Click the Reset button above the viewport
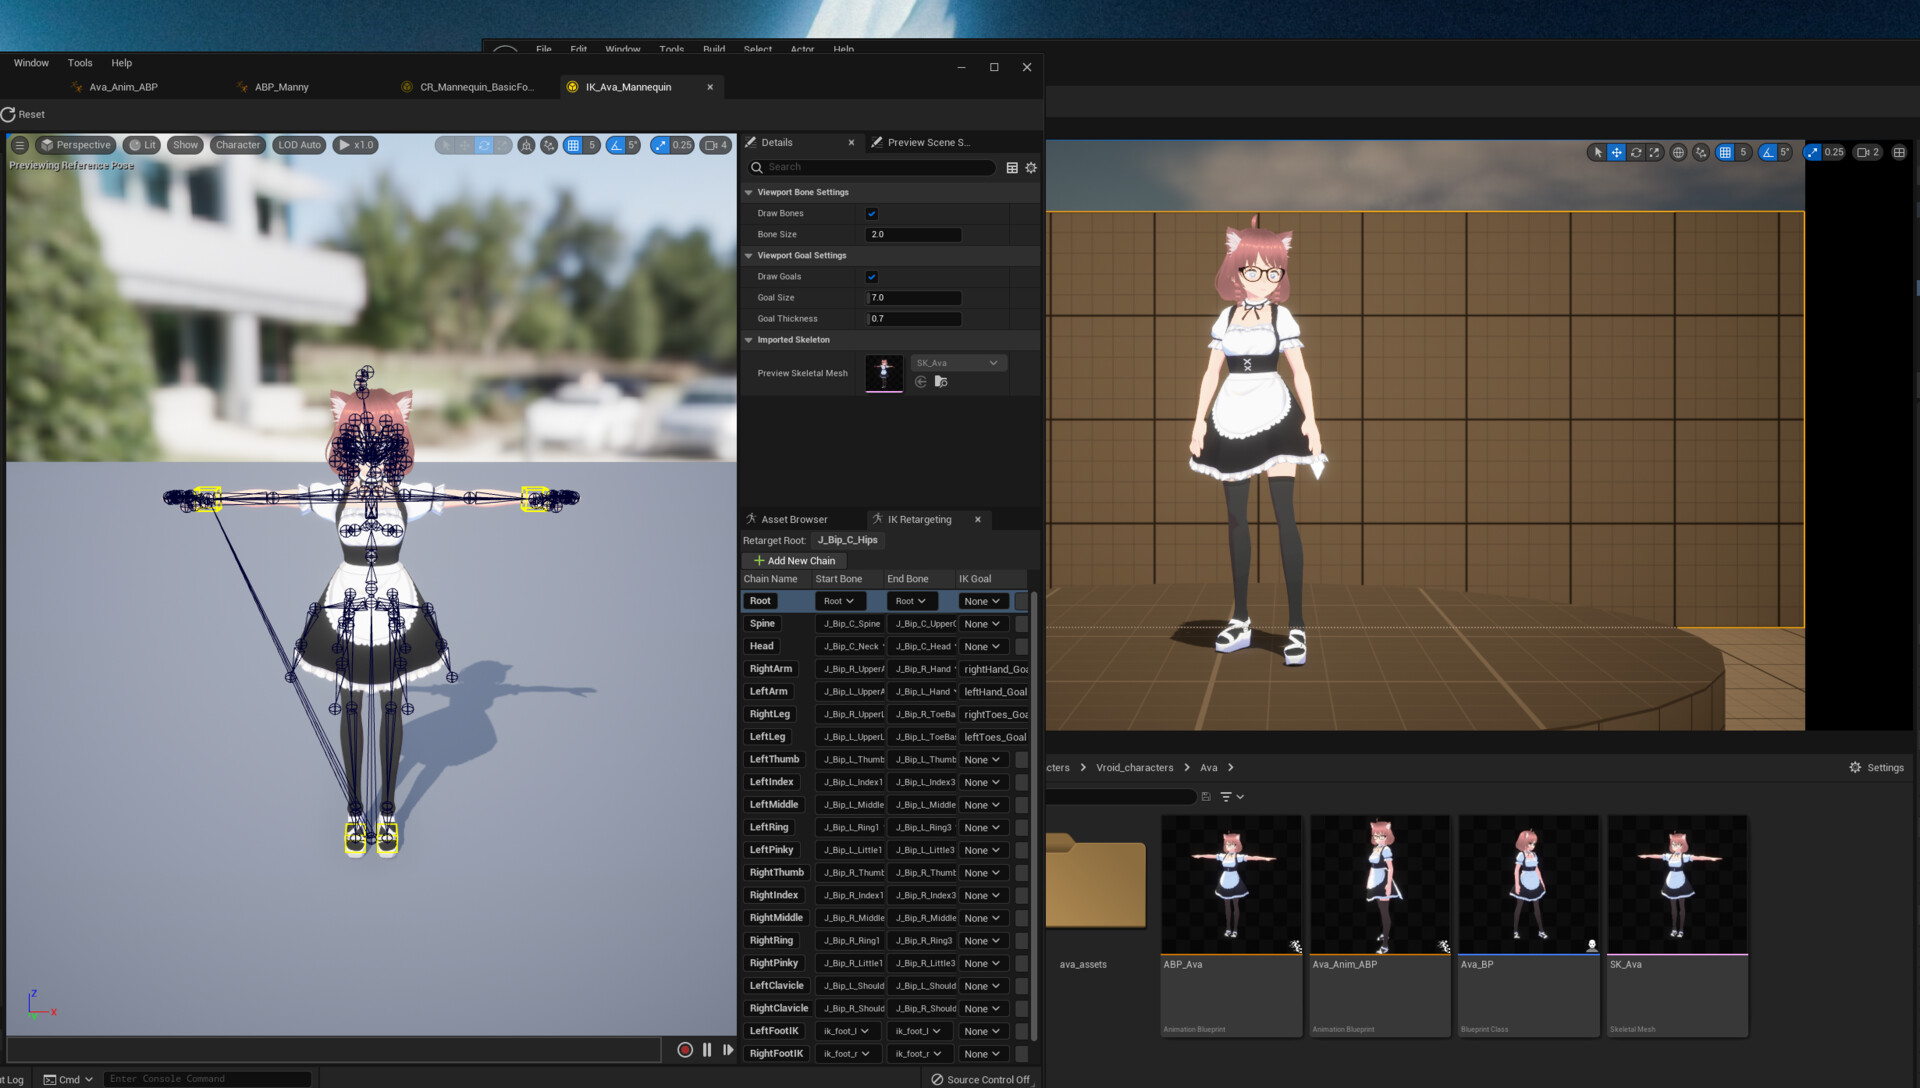1920x1088 pixels. pyautogui.click(x=22, y=114)
